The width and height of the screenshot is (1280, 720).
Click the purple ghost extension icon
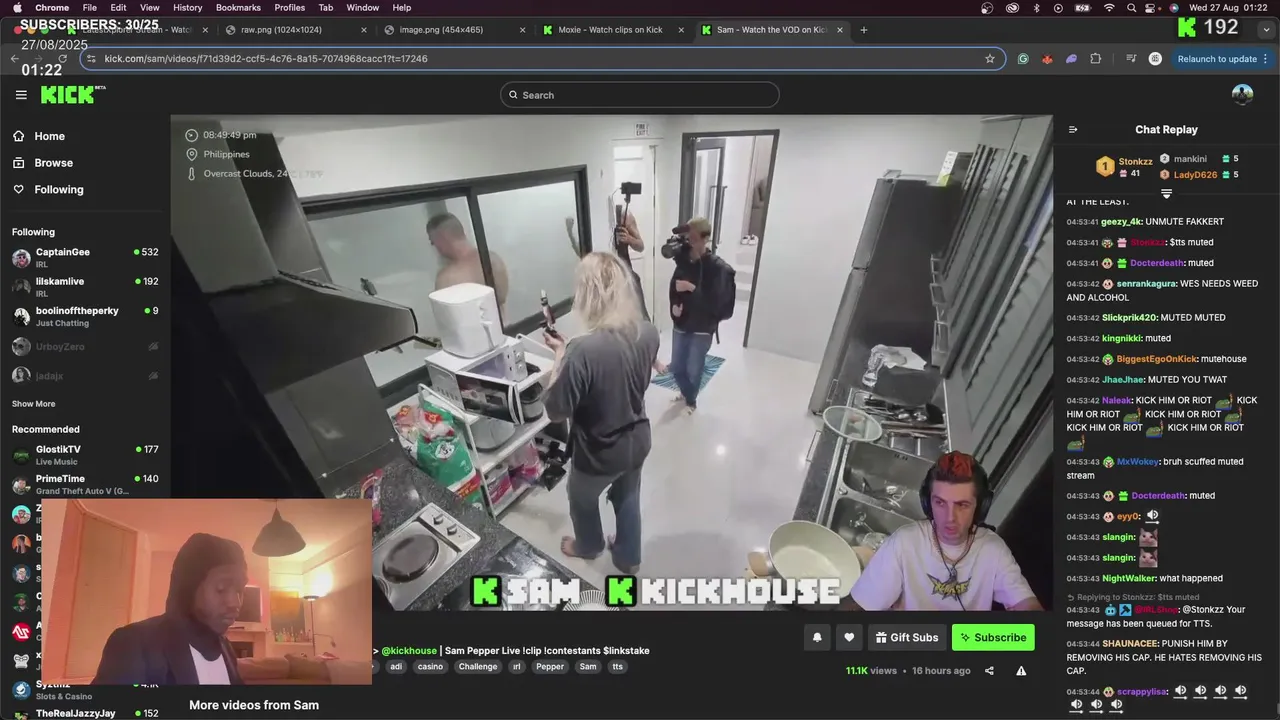1071,59
